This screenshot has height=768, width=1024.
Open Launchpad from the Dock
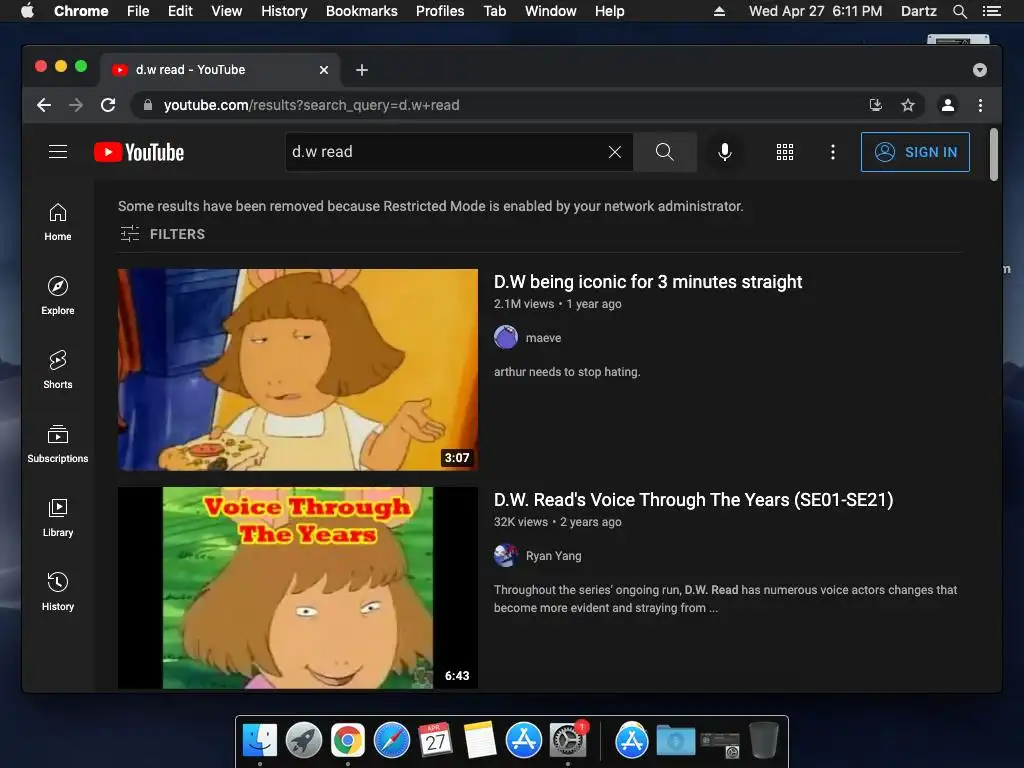(304, 741)
